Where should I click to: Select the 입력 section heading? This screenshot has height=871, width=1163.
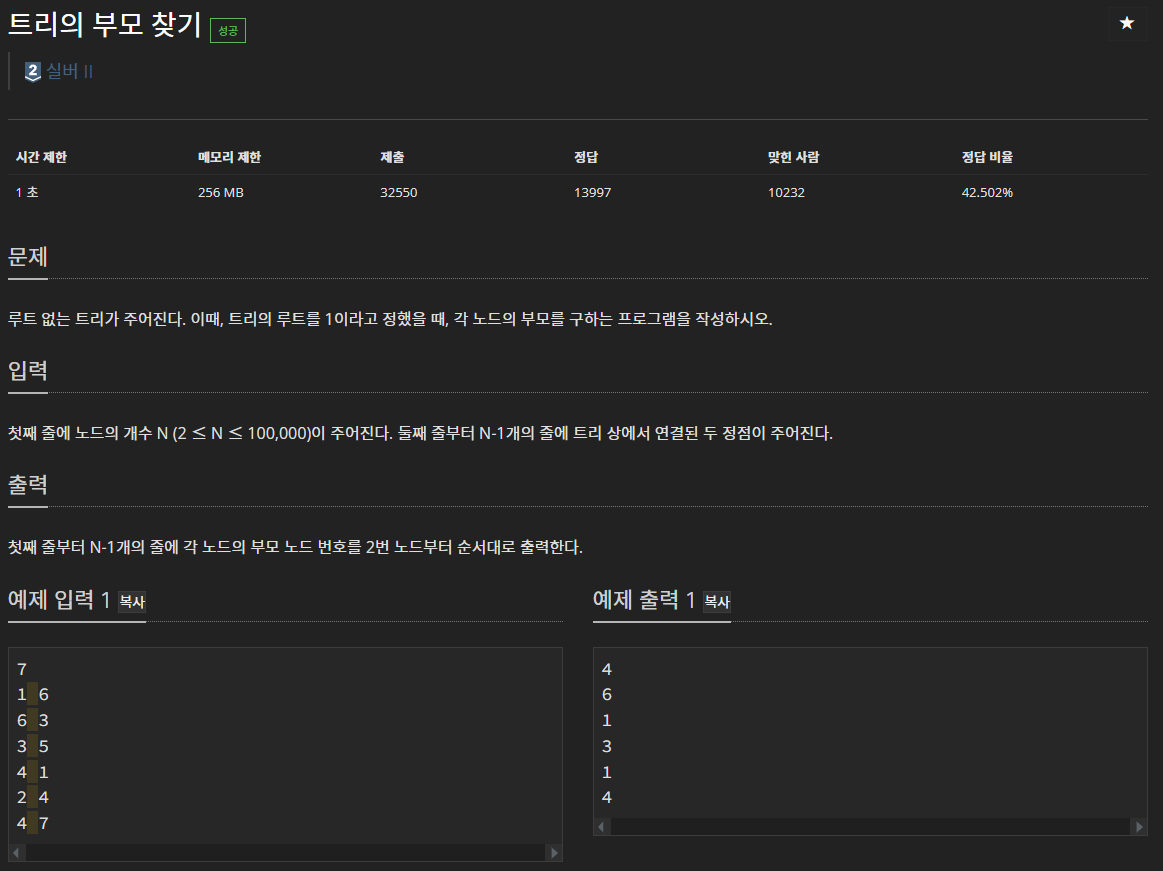click(26, 371)
